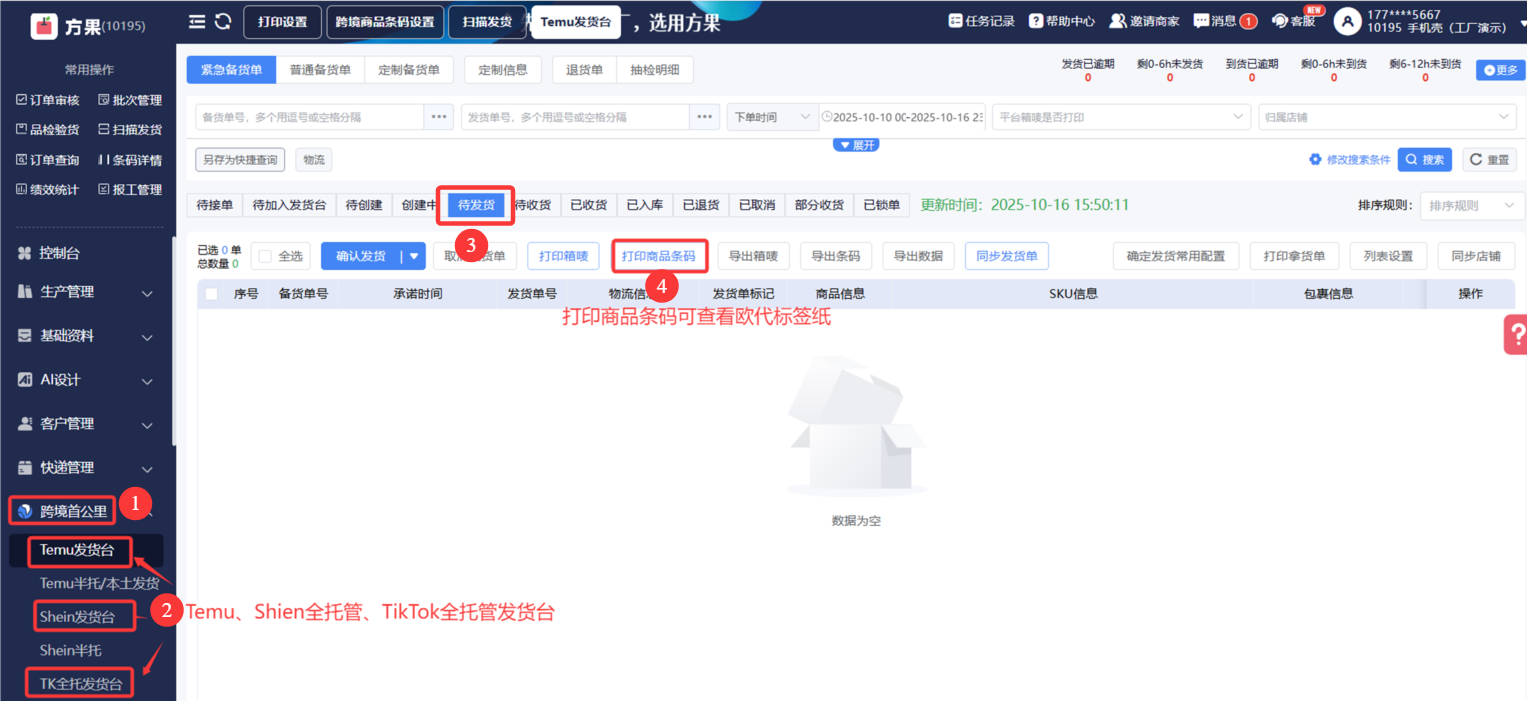Click the 导出数据 button
Image resolution: width=1527 pixels, height=701 pixels.
pos(918,256)
